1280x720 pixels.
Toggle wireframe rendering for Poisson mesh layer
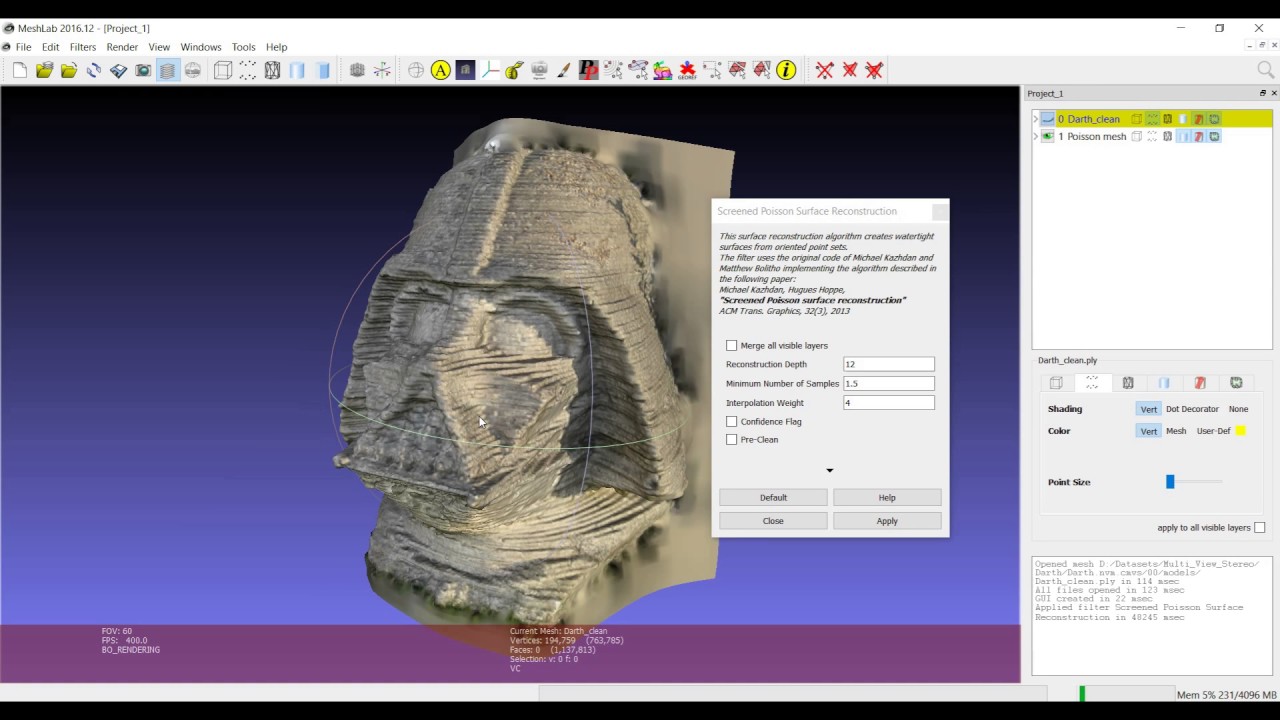coord(1167,136)
